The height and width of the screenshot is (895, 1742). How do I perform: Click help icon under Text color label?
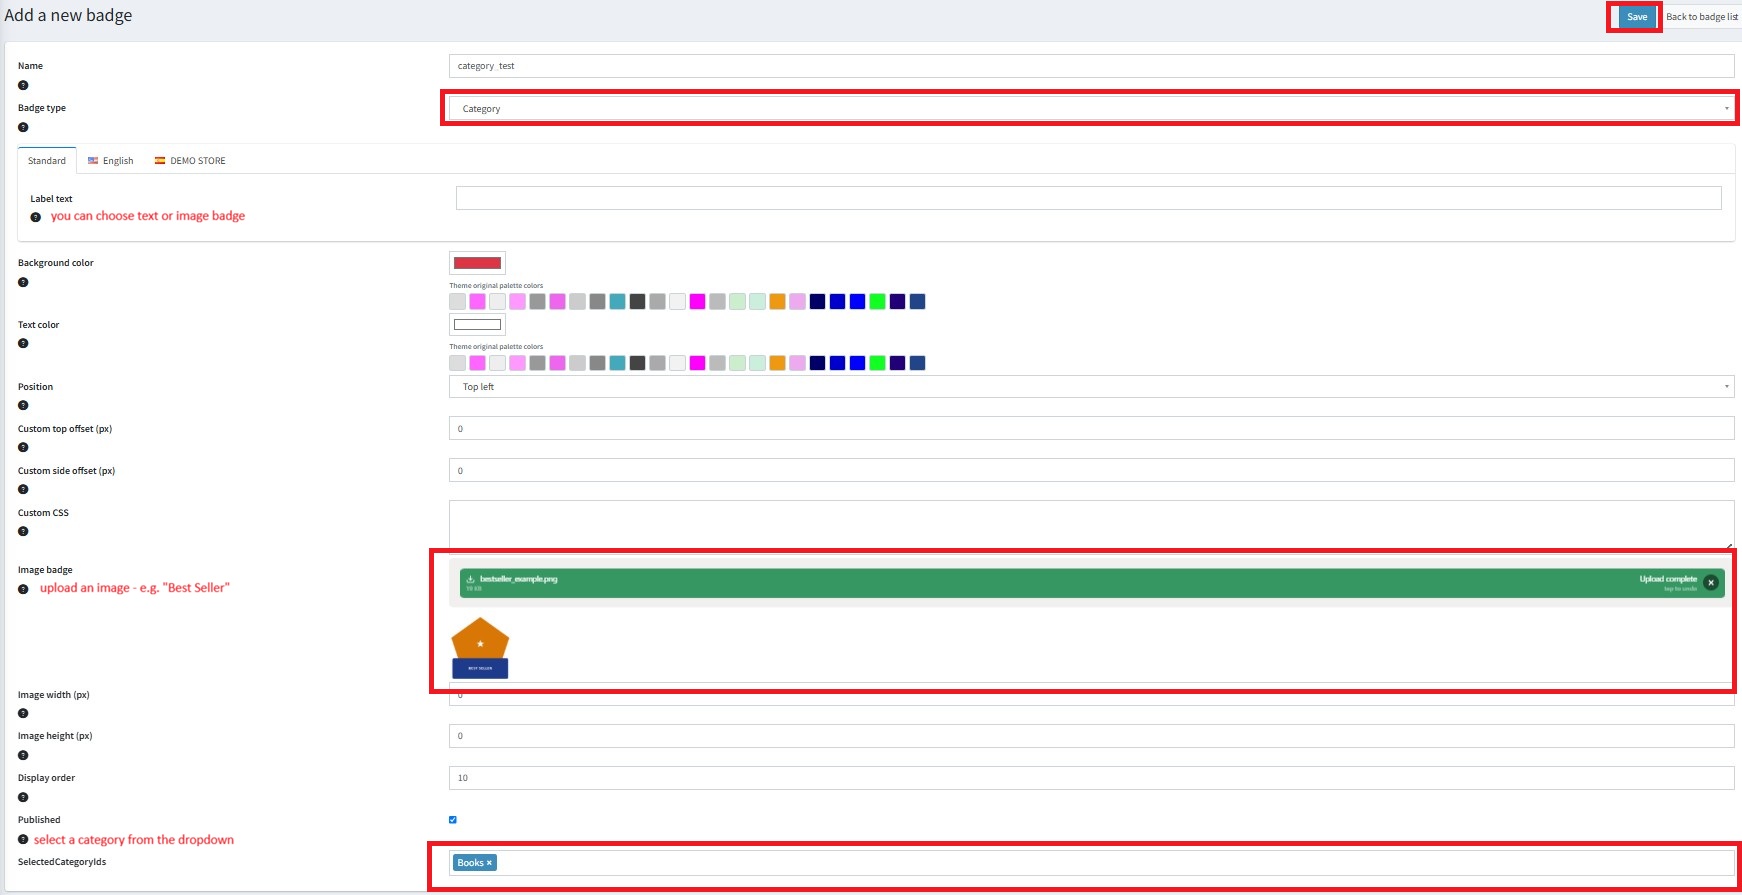[23, 343]
